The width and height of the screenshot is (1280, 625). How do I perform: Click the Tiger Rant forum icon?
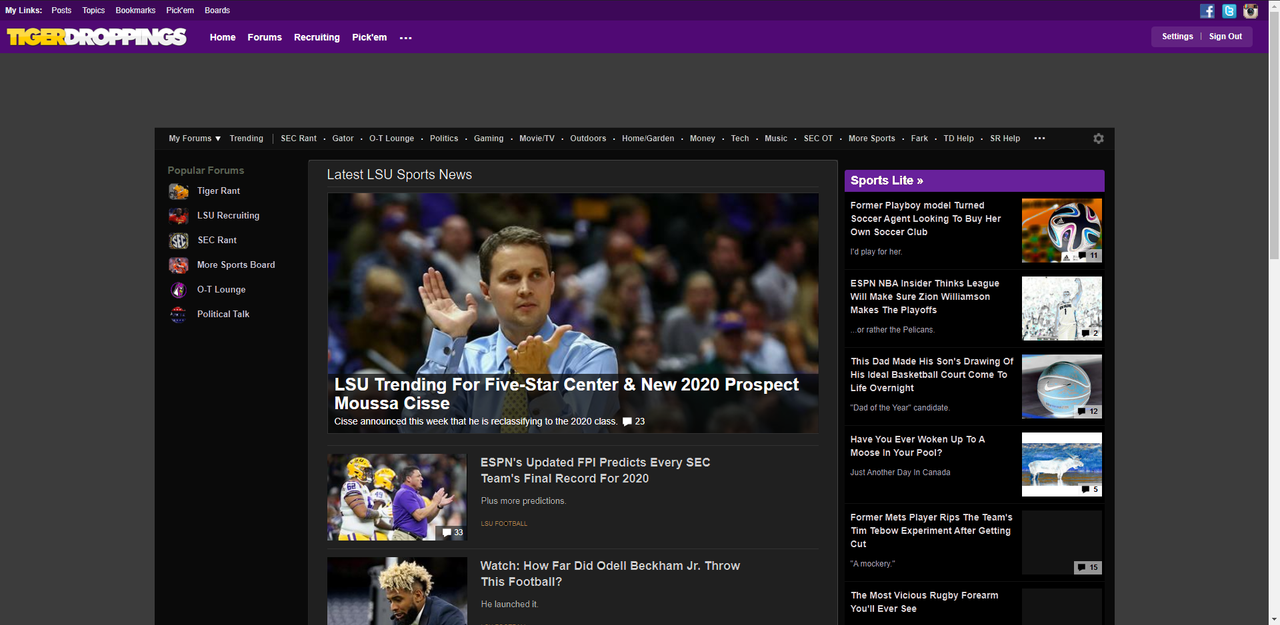pyautogui.click(x=178, y=191)
